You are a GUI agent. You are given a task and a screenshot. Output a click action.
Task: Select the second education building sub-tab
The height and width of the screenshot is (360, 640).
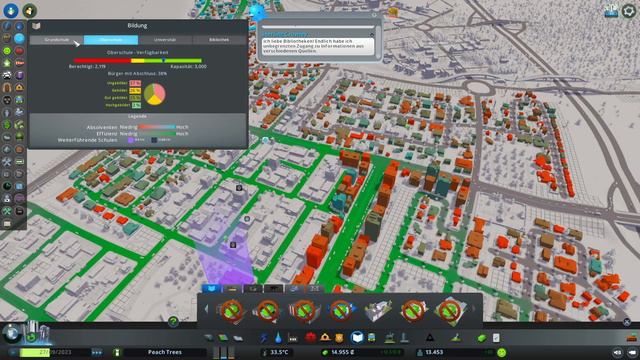[232, 289]
